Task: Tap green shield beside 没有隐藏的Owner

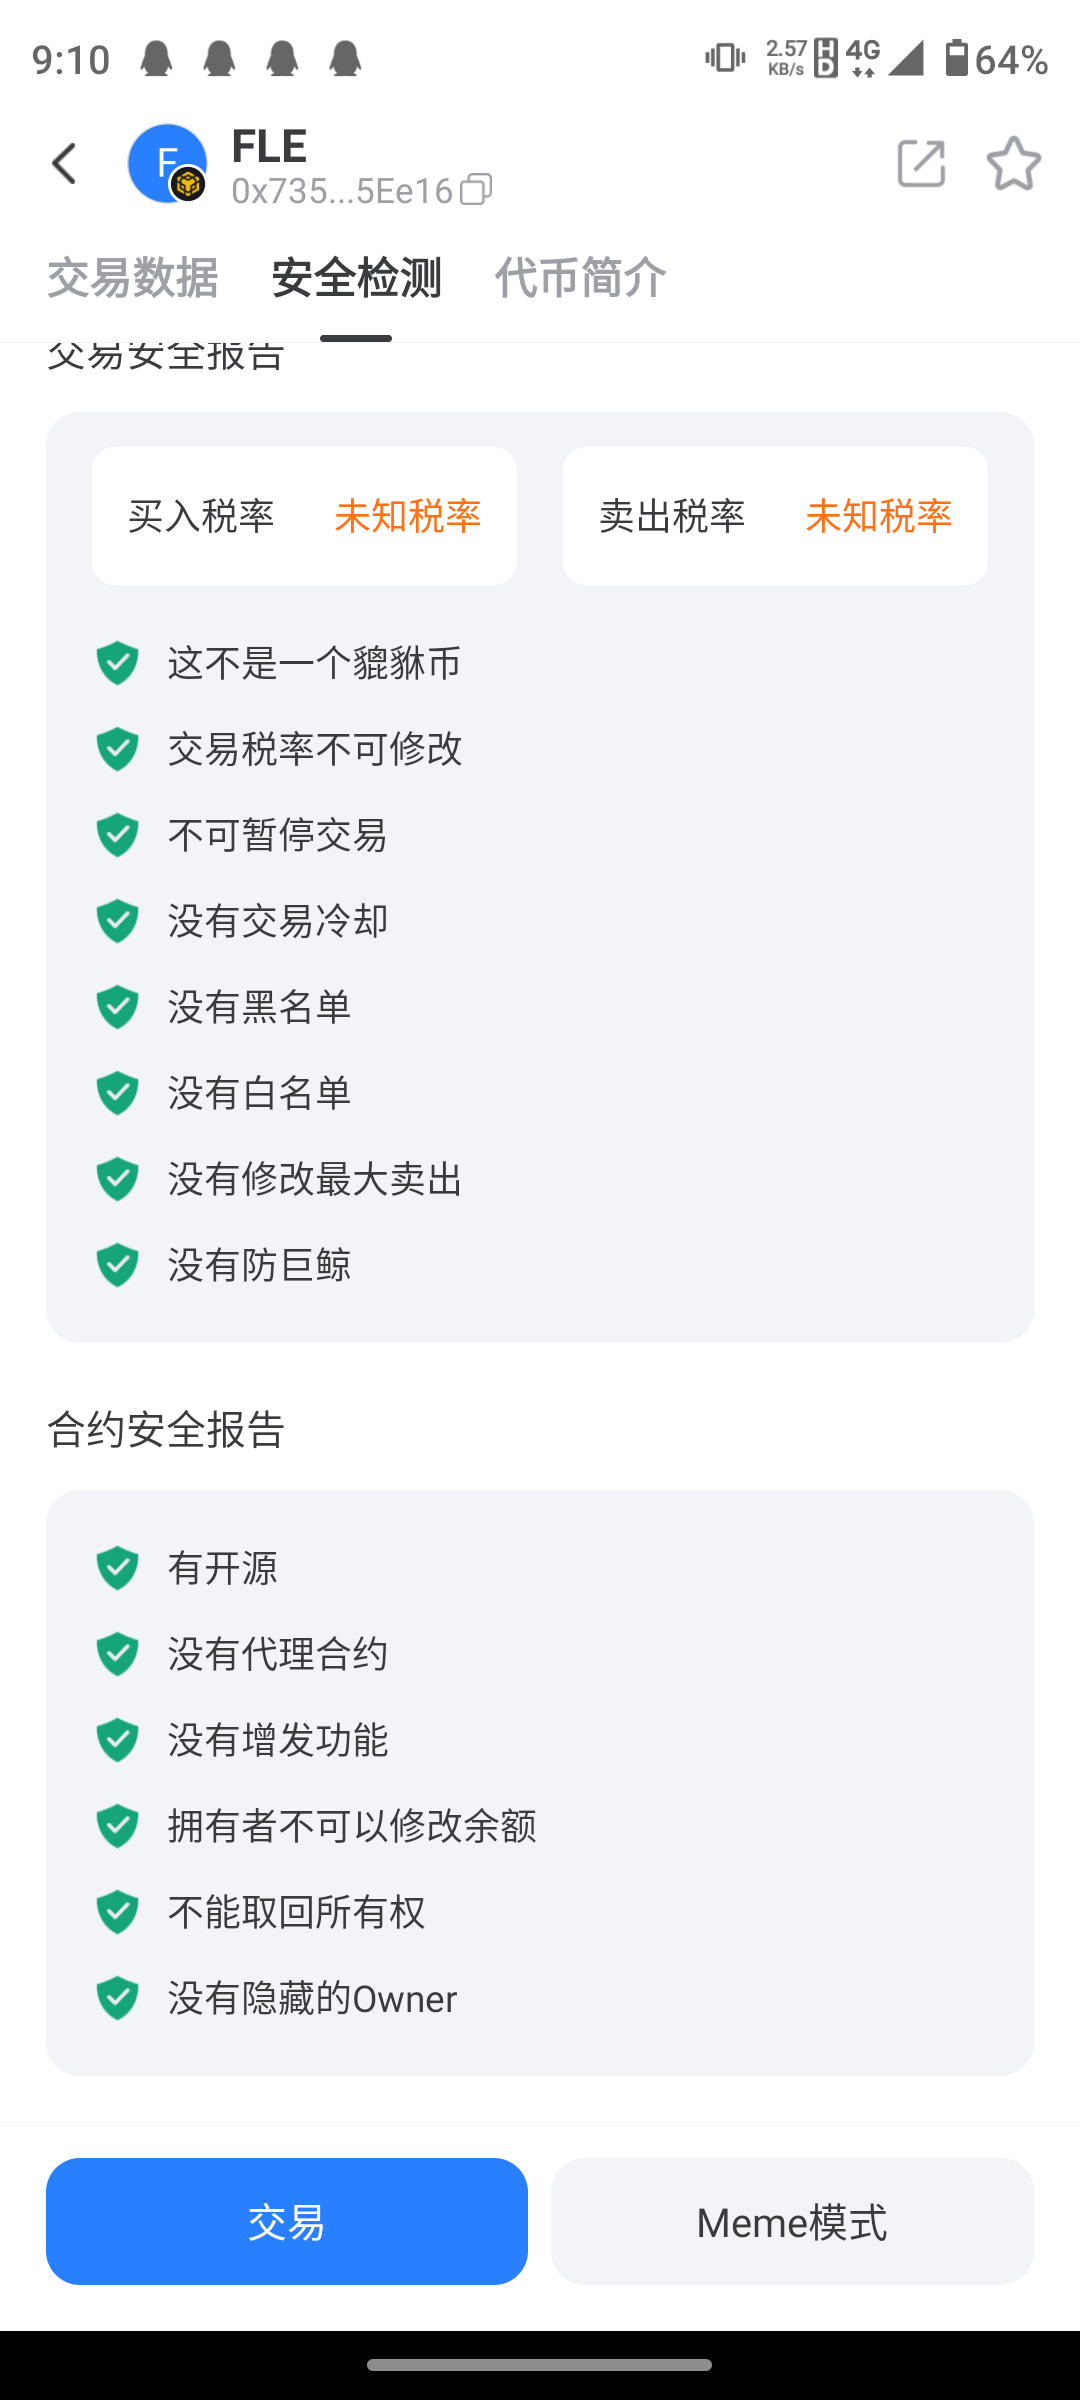Action: 117,1998
